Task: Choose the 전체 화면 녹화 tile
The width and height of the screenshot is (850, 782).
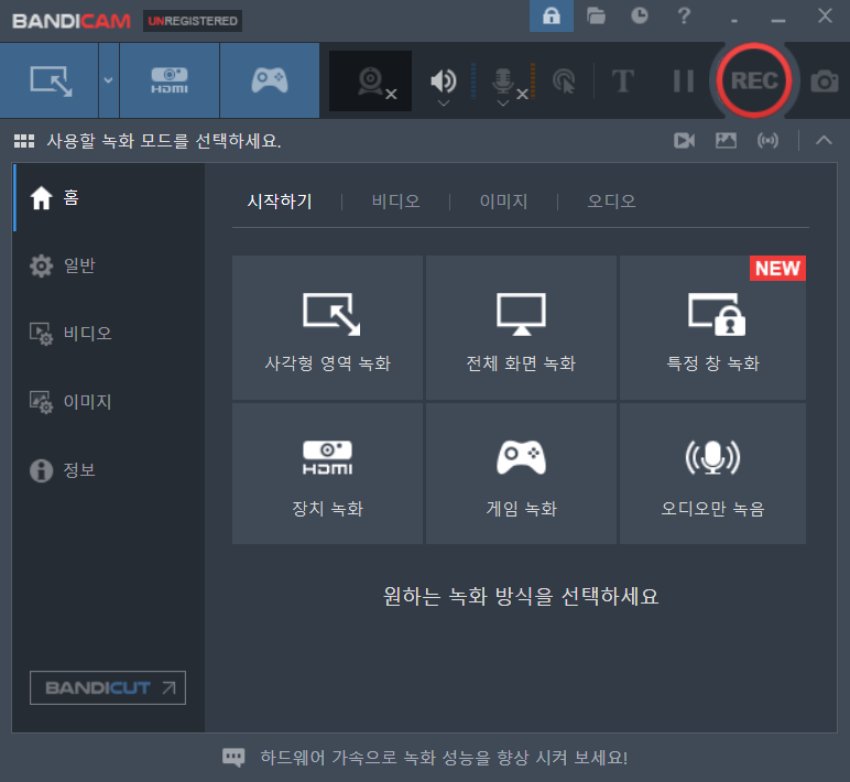Action: coord(521,327)
